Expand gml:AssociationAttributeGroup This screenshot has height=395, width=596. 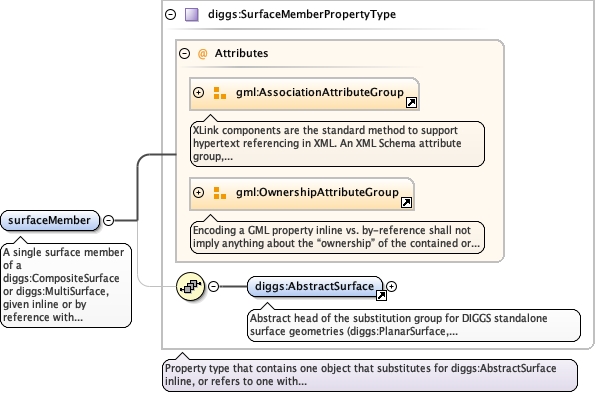(198, 92)
